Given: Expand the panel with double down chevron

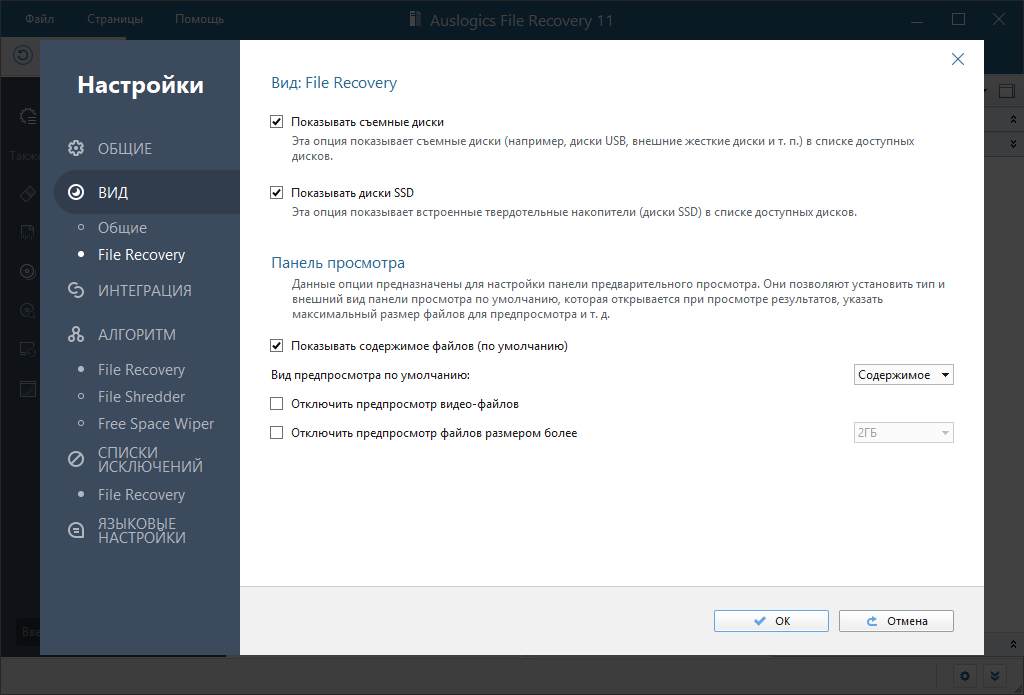Looking at the screenshot, I should point(1013,144).
